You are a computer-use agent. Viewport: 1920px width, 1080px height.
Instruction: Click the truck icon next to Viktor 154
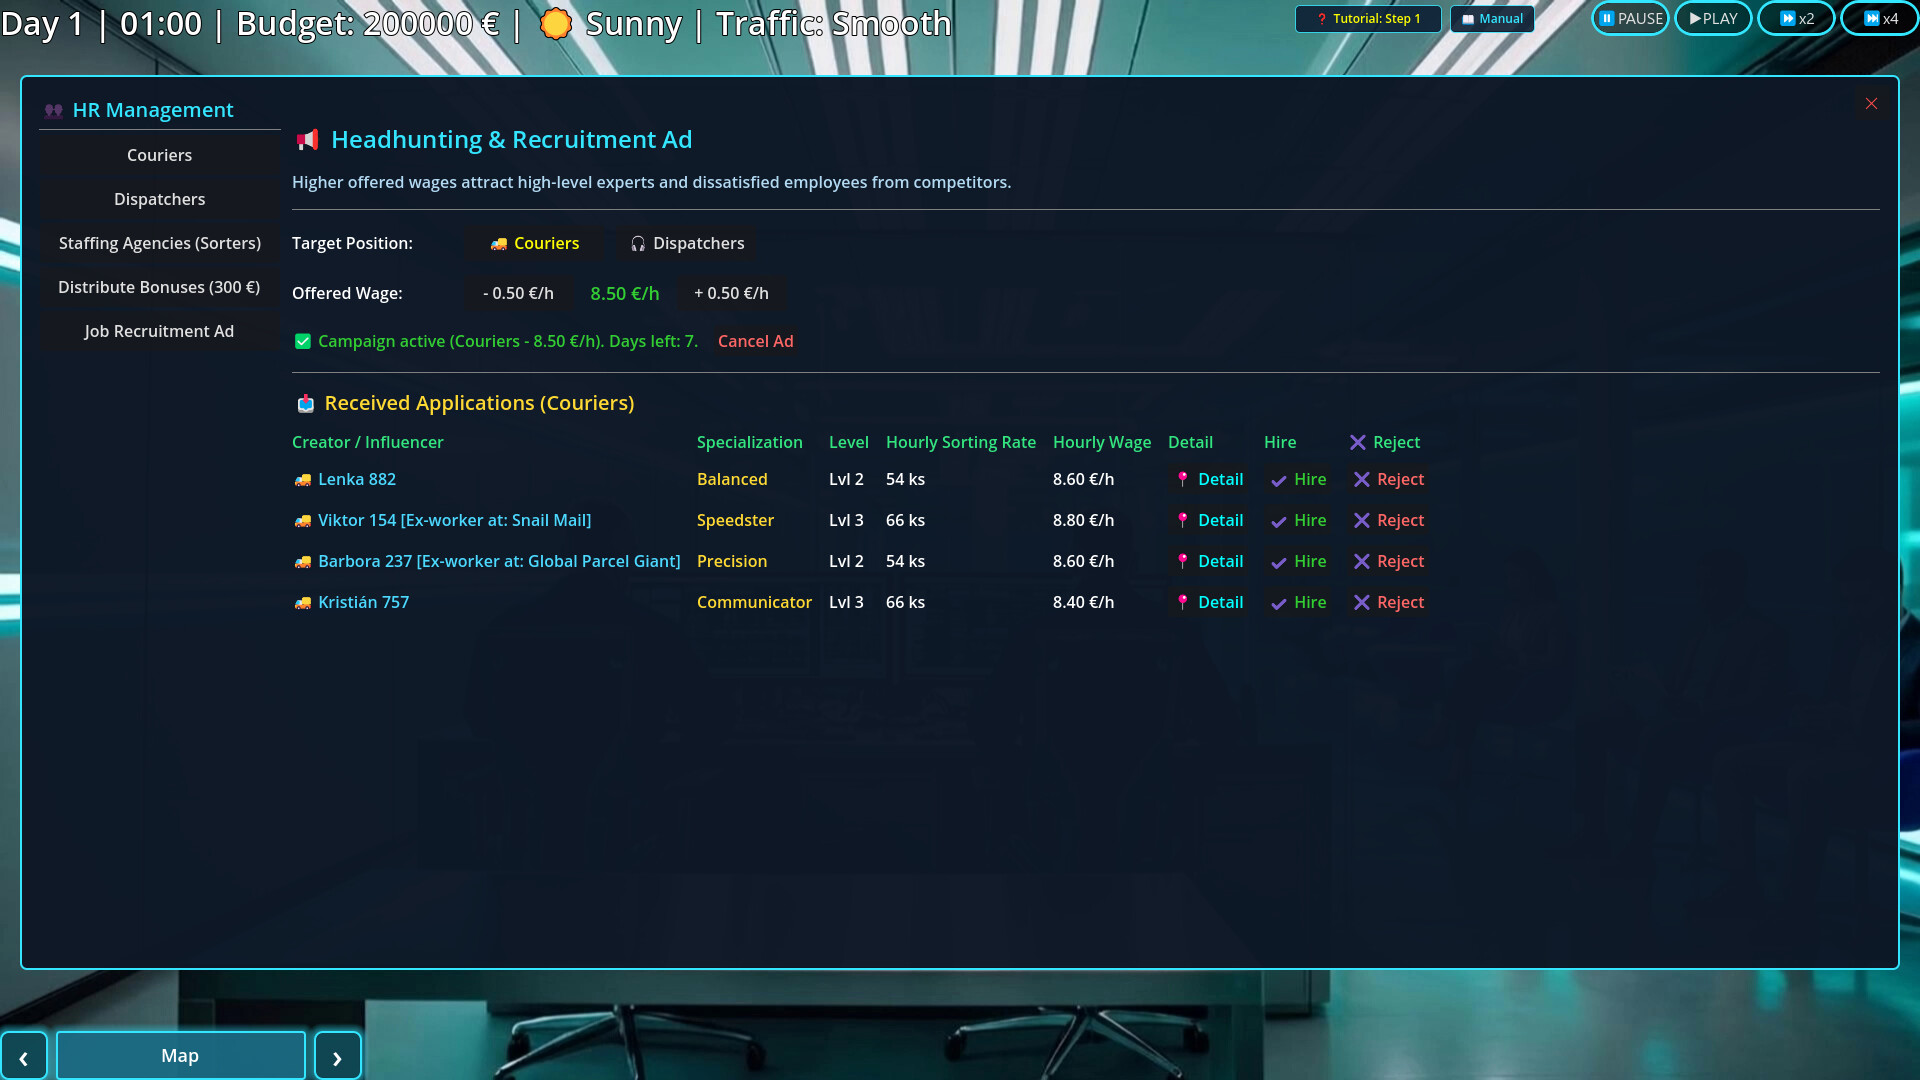point(302,521)
